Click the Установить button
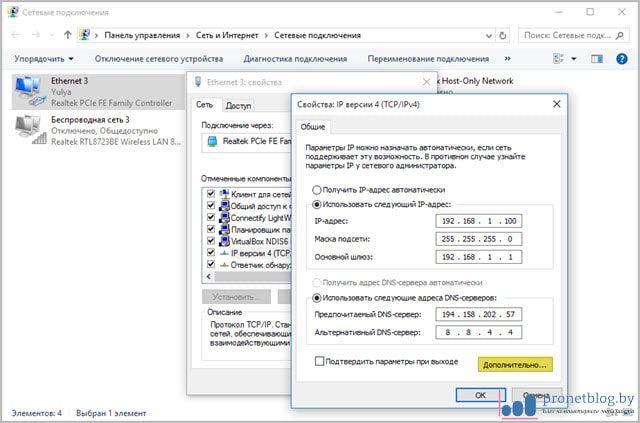The height and width of the screenshot is (423, 640). point(236,297)
